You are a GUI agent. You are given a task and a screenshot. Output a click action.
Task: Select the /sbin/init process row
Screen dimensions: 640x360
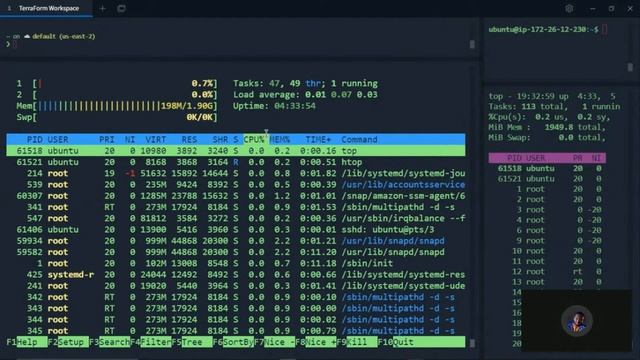236,263
